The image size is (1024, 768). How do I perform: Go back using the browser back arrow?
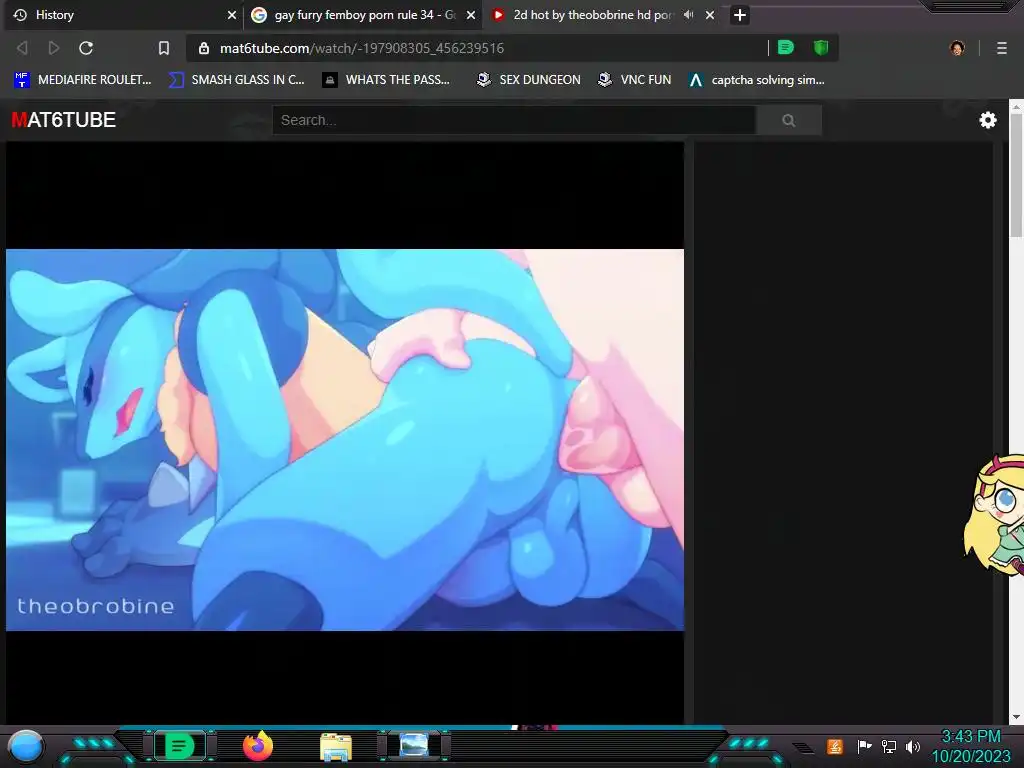(22, 48)
